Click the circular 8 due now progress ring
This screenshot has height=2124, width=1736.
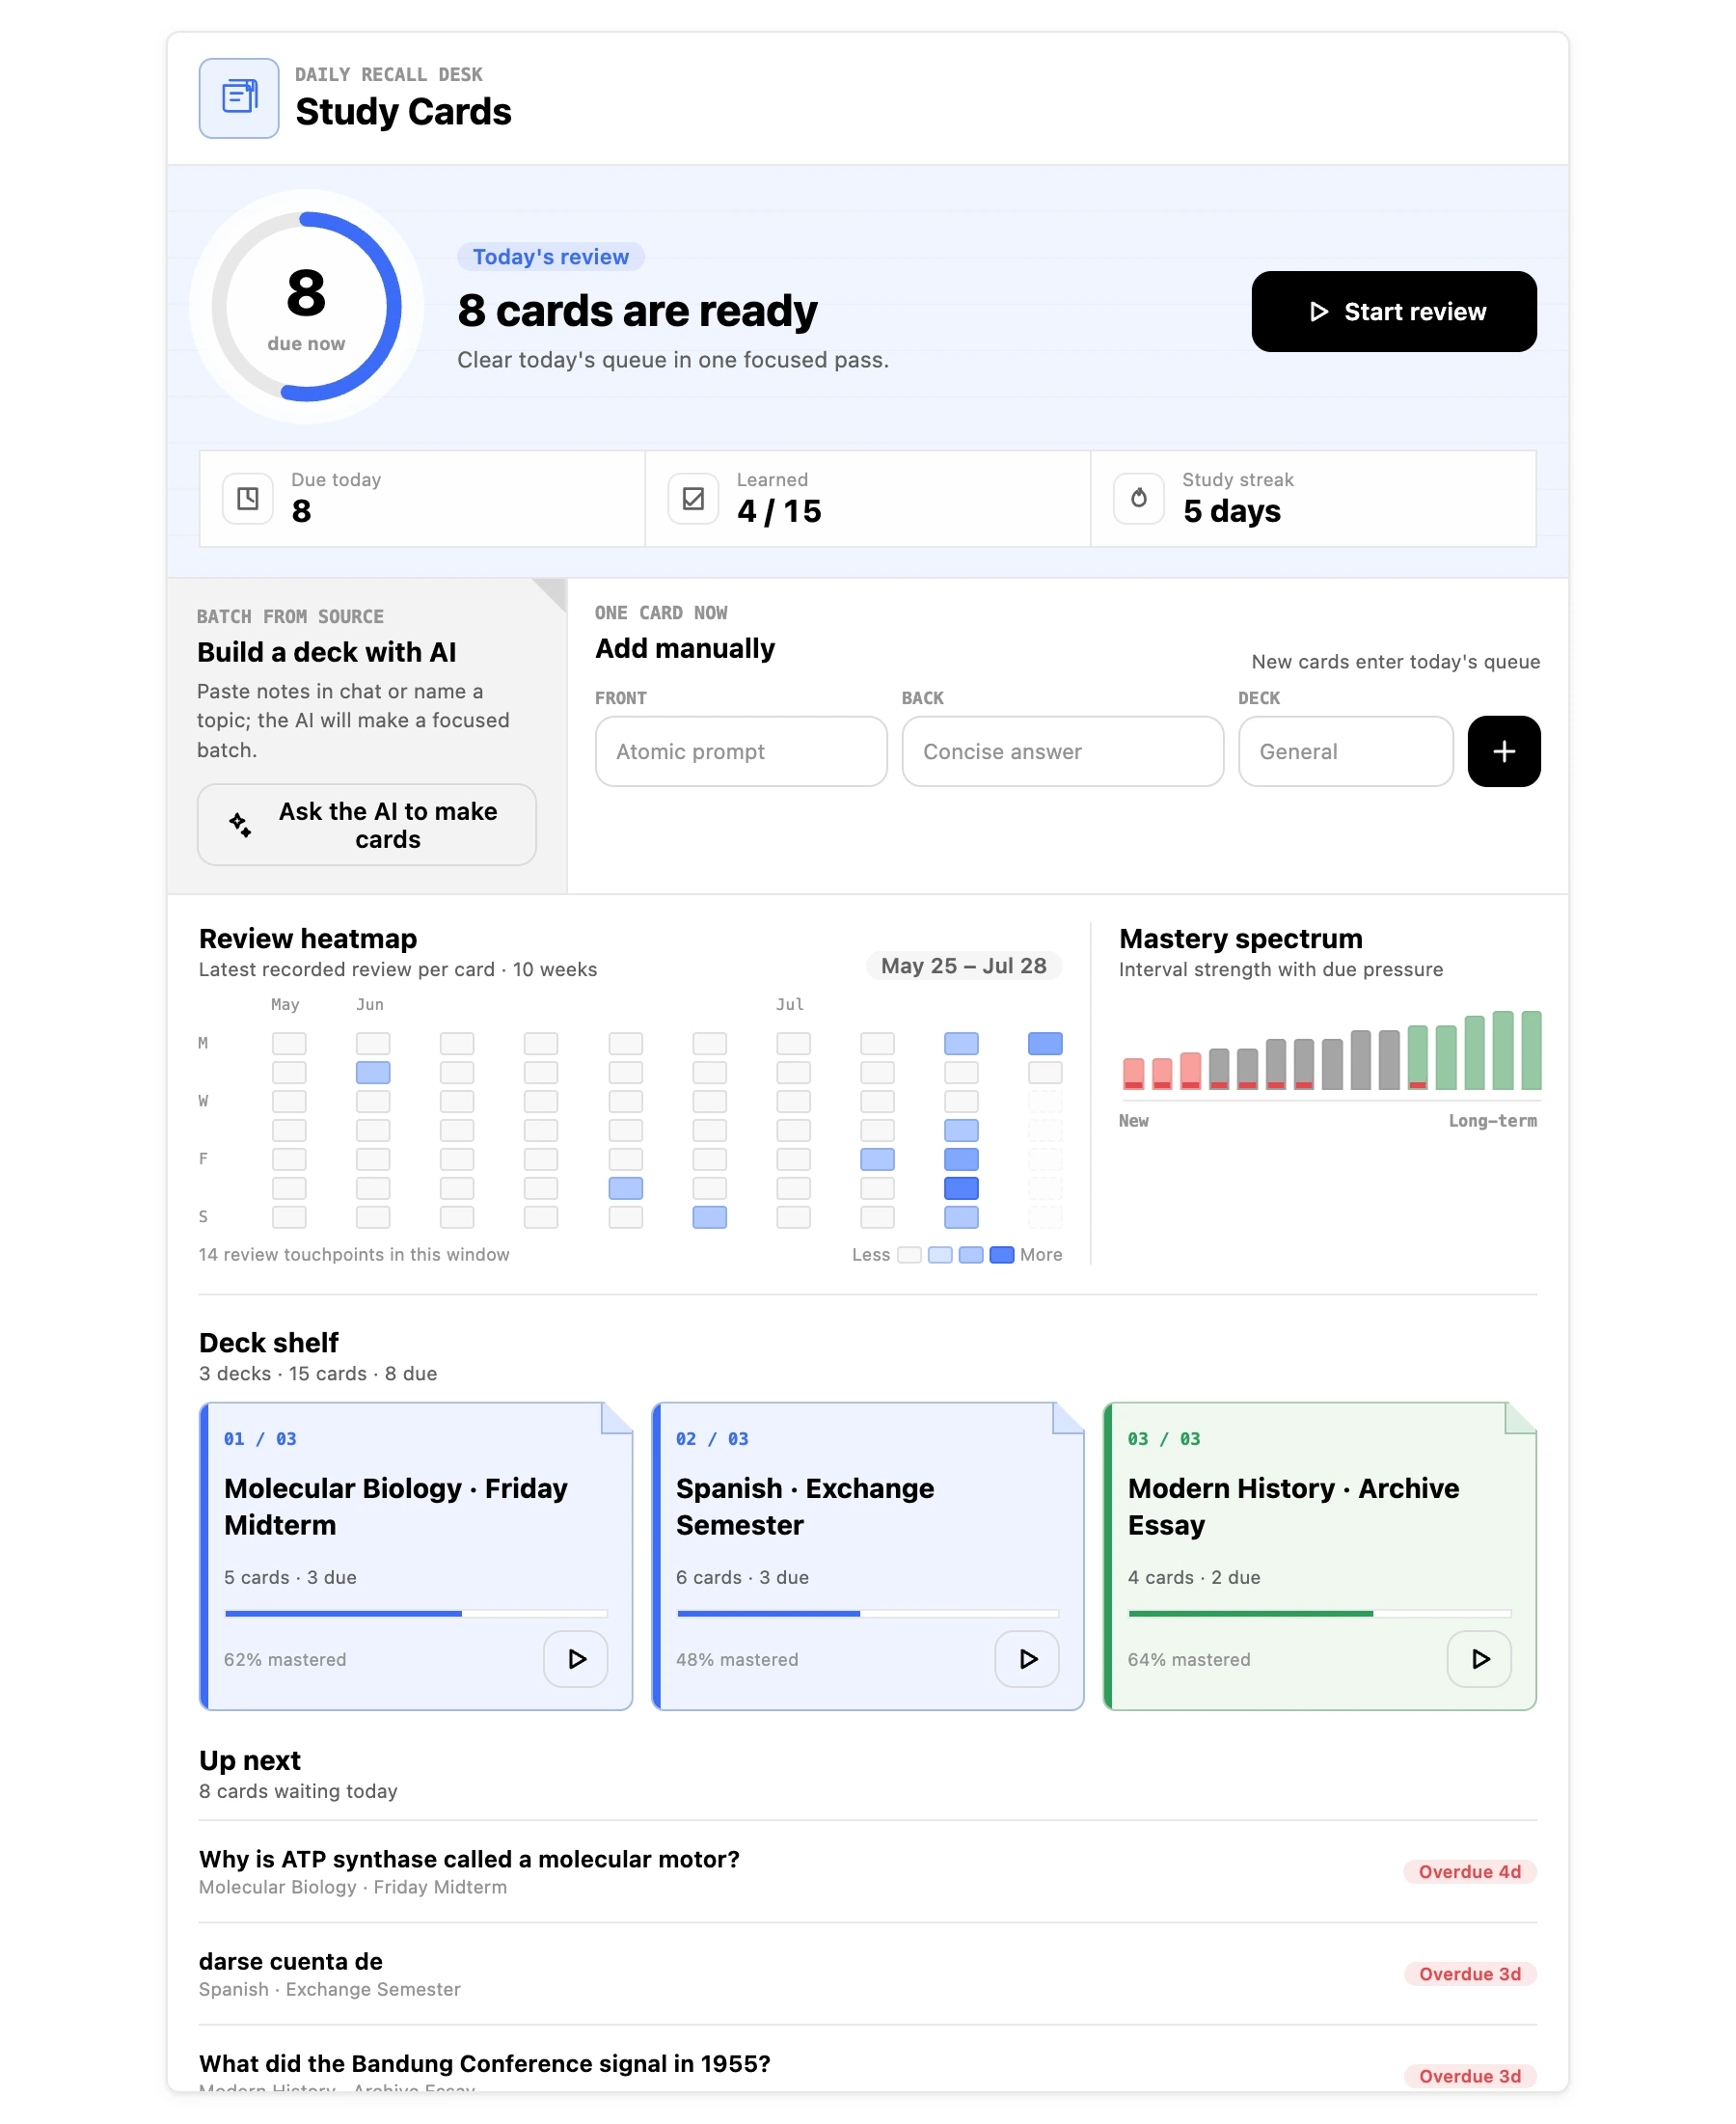(306, 306)
